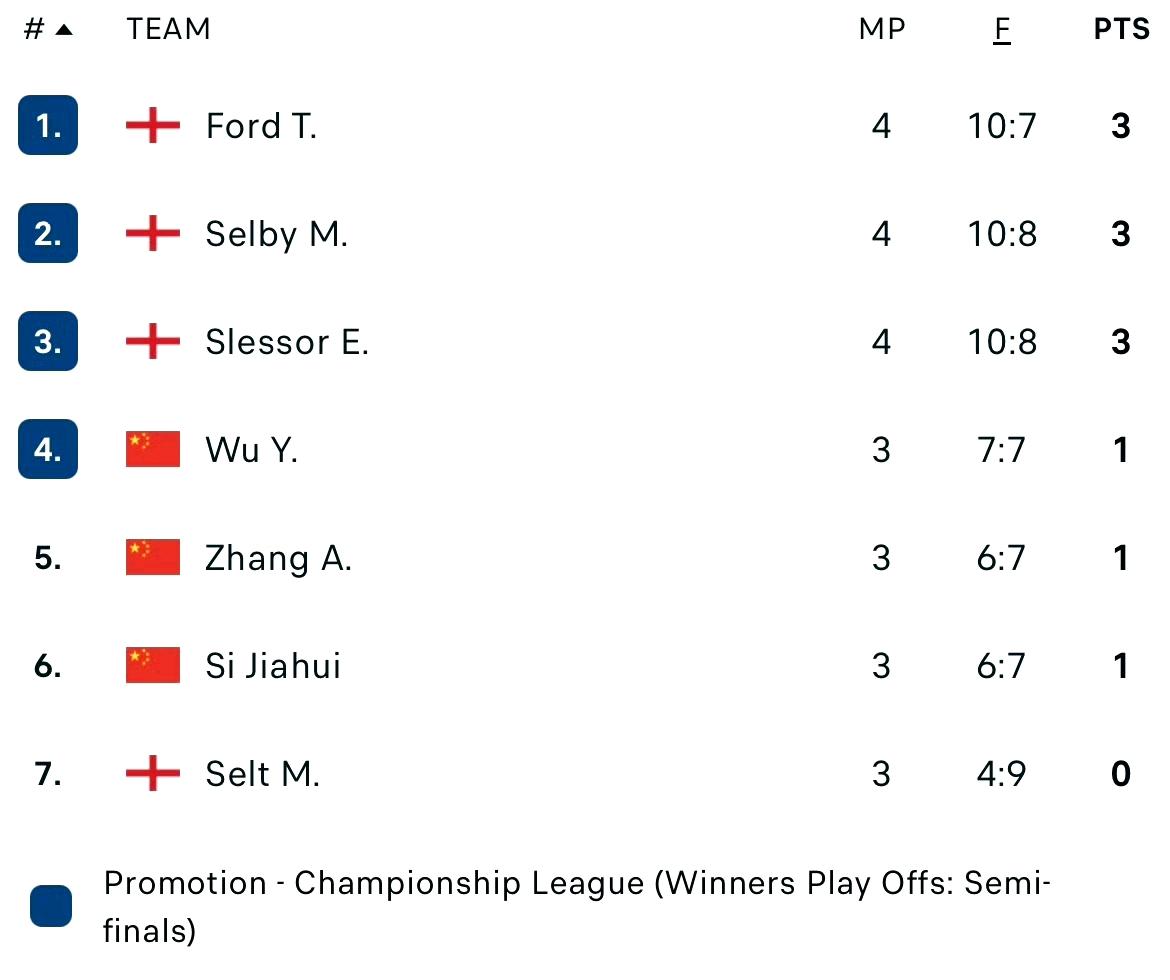Click the England flag beside Ford T.

tap(152, 126)
